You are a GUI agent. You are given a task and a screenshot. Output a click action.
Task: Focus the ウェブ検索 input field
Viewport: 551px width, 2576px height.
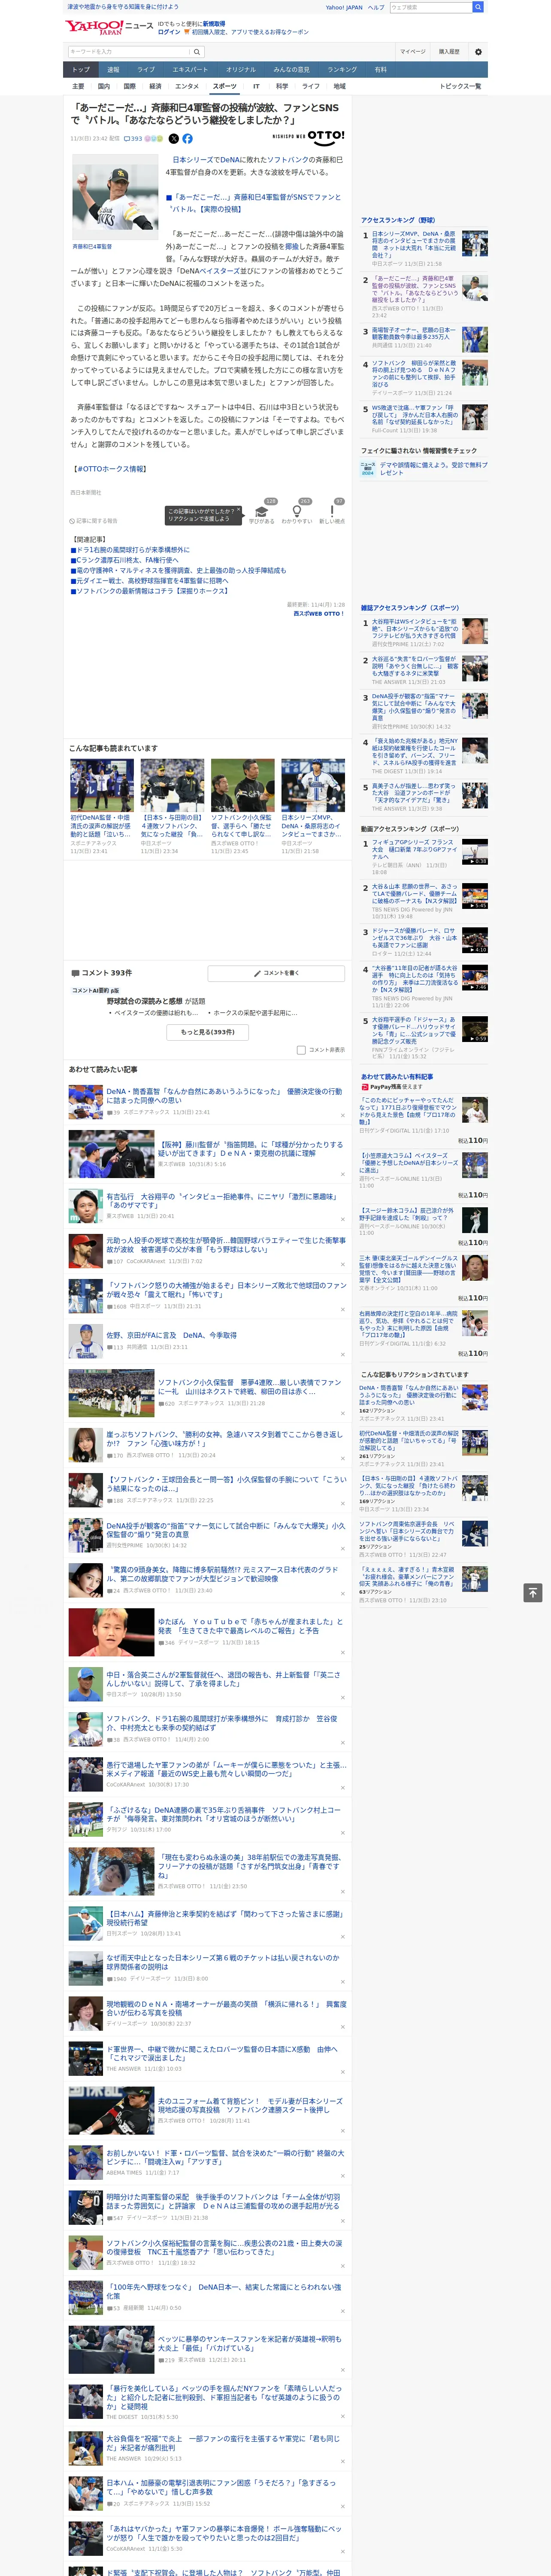[431, 7]
